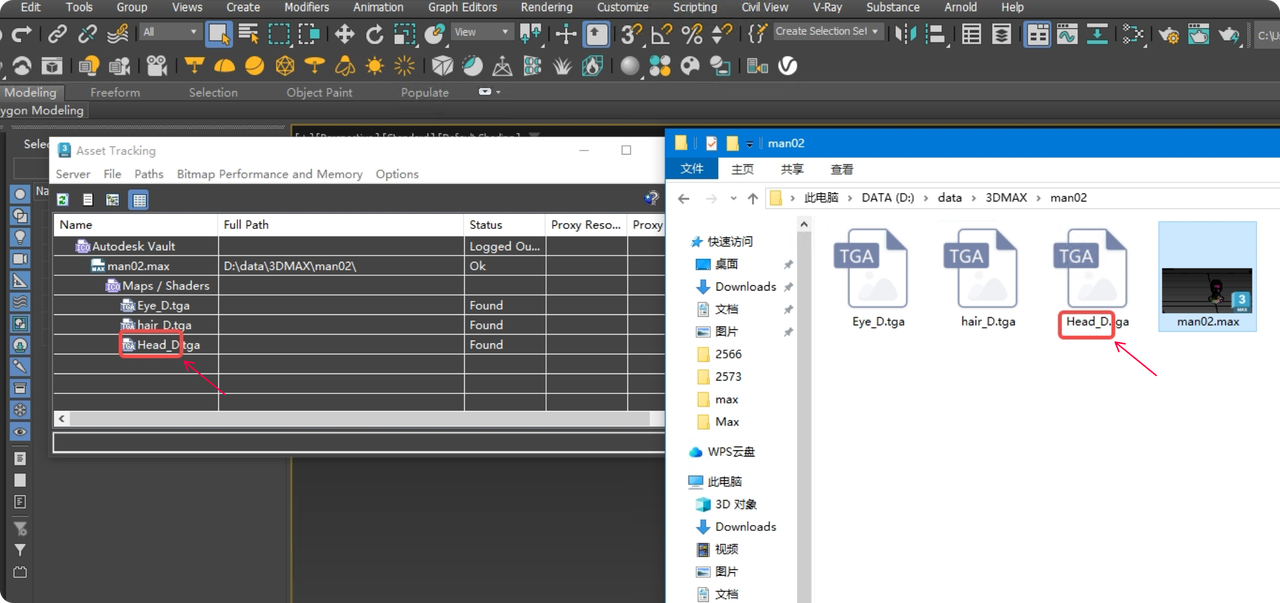Activate the Select and Scale tool
1280x603 pixels.
(404, 34)
